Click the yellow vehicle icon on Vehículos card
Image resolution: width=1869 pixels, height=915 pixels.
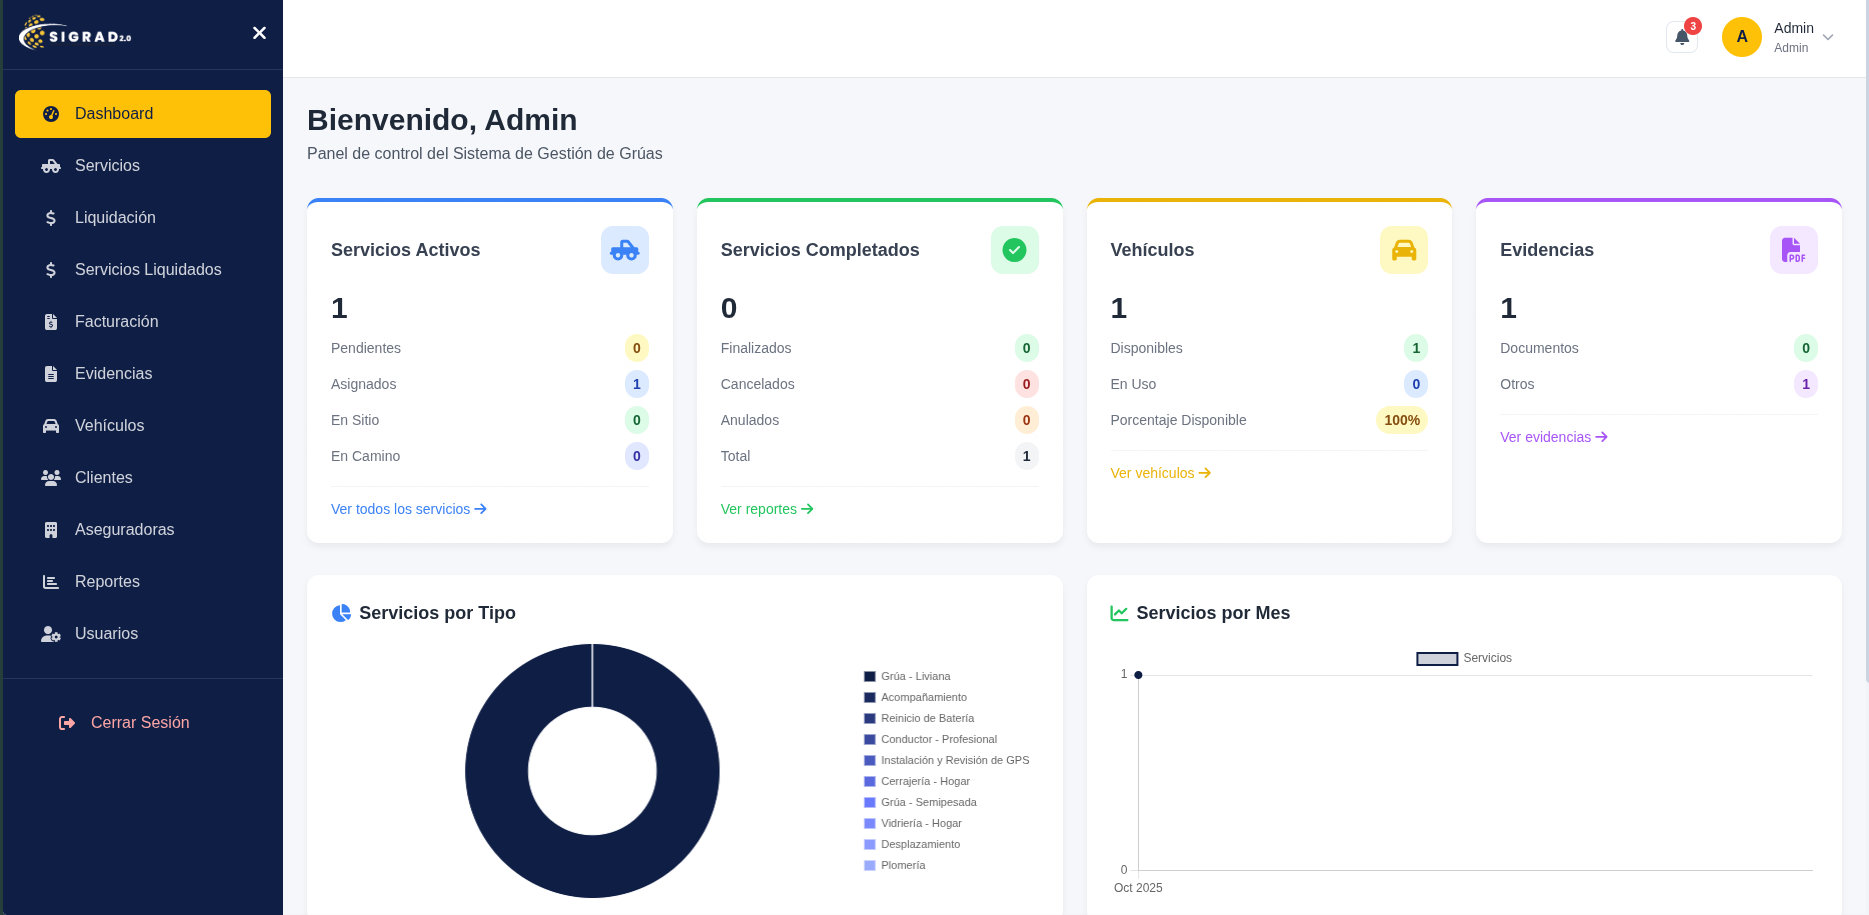[1403, 250]
